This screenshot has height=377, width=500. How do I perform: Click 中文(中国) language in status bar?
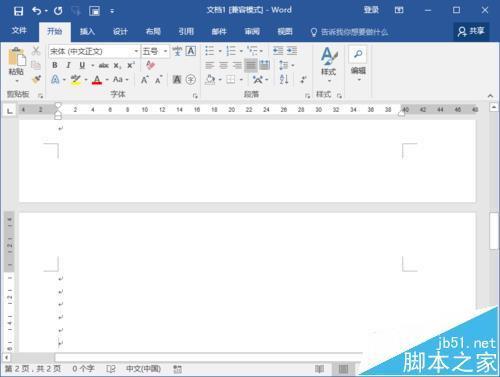pos(143,369)
